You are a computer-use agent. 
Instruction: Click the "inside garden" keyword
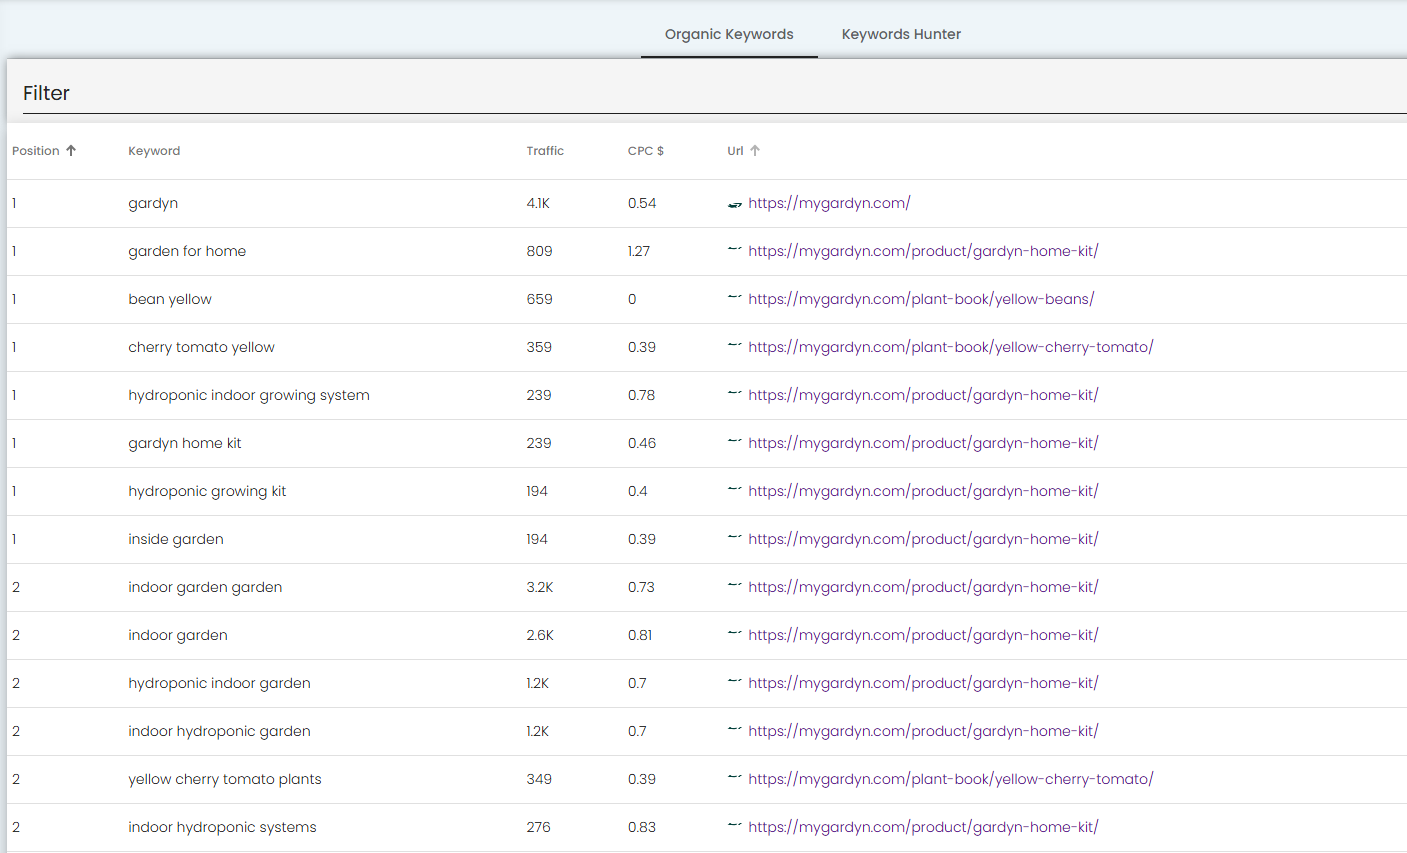click(175, 539)
